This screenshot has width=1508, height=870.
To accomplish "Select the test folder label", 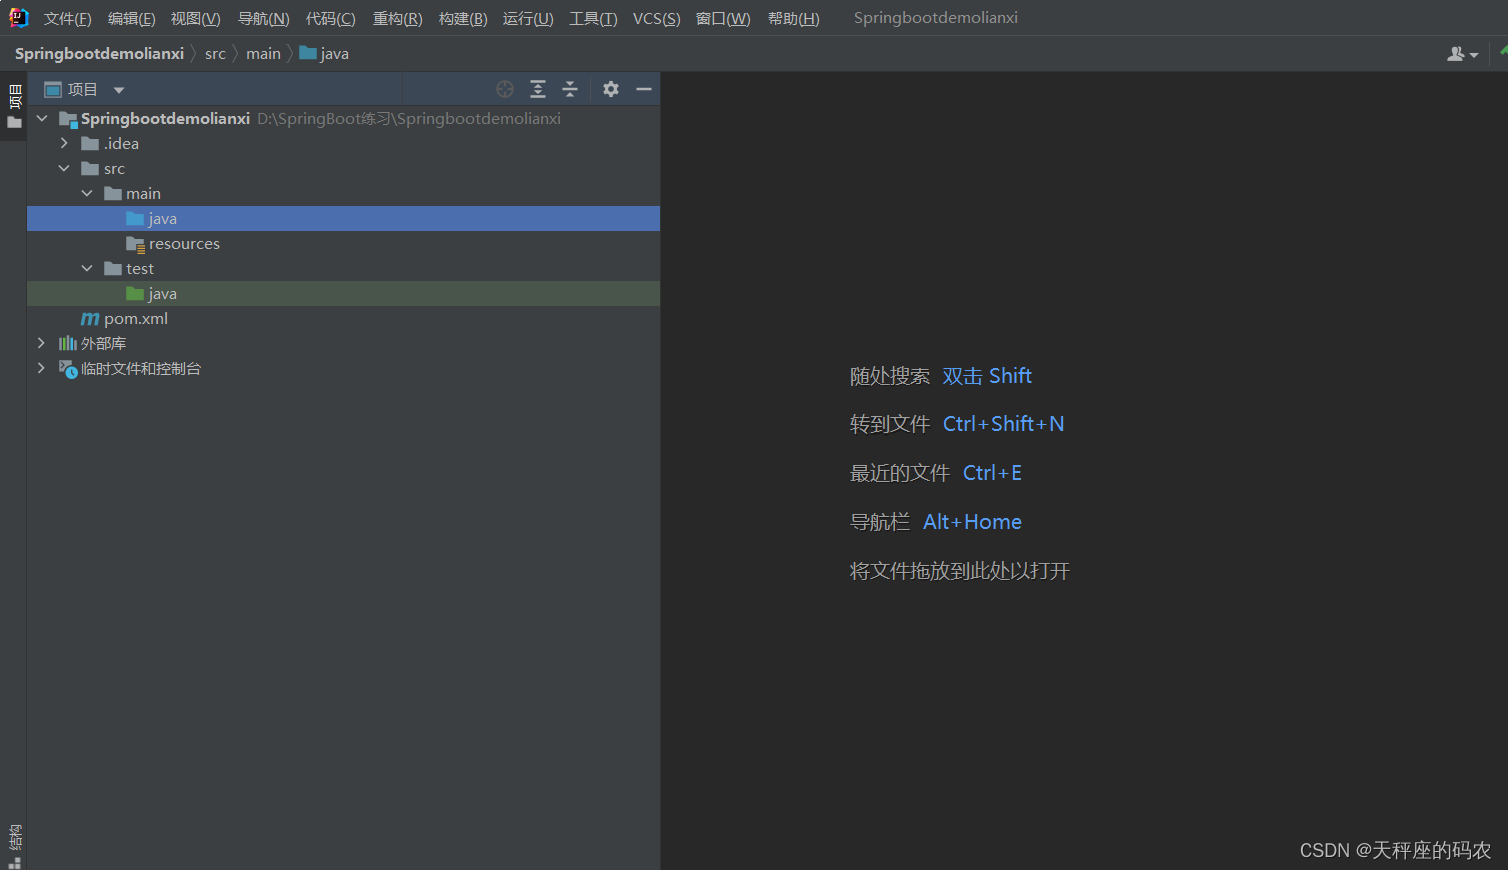I will pos(140,269).
